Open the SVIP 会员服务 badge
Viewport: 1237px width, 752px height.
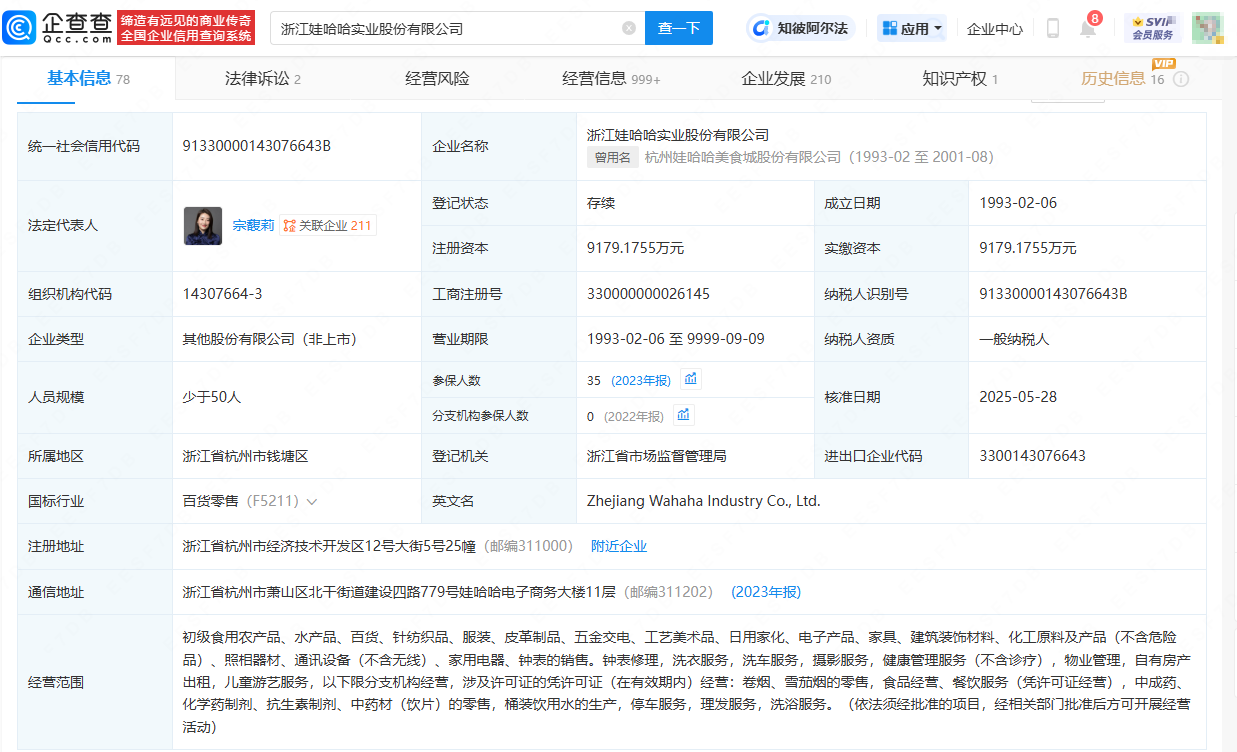[x=1153, y=28]
